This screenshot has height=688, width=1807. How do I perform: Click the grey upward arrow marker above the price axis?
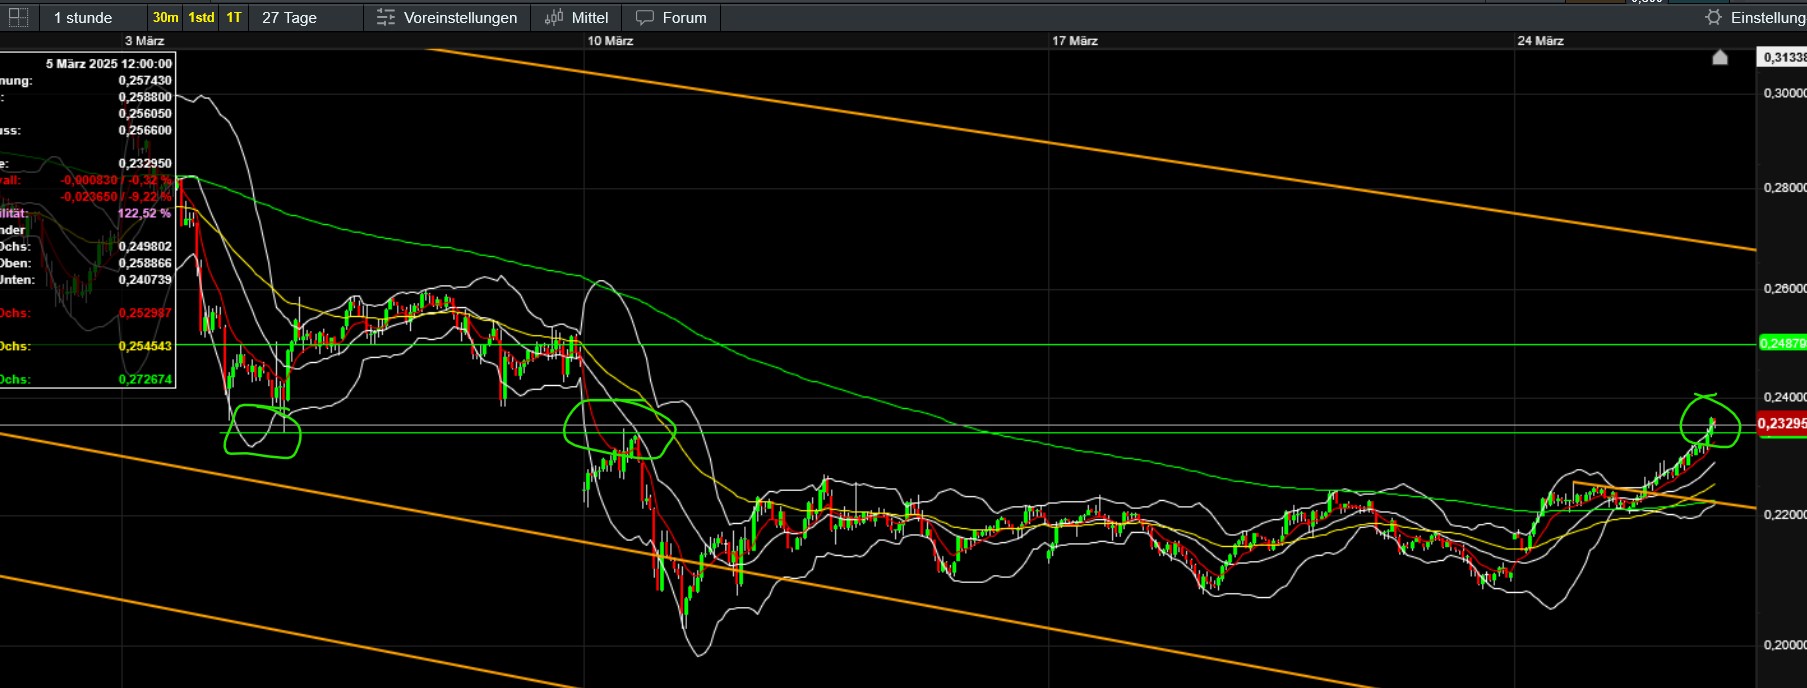click(1720, 57)
